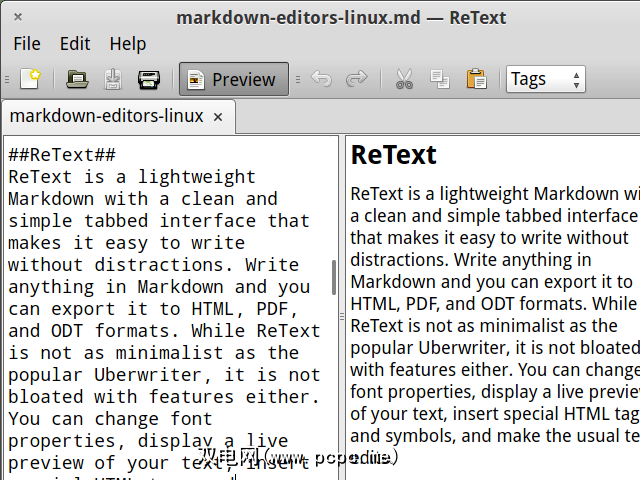The image size is (640, 480).
Task: Click the editor's vertical scrollbar handle
Action: pos(334,278)
